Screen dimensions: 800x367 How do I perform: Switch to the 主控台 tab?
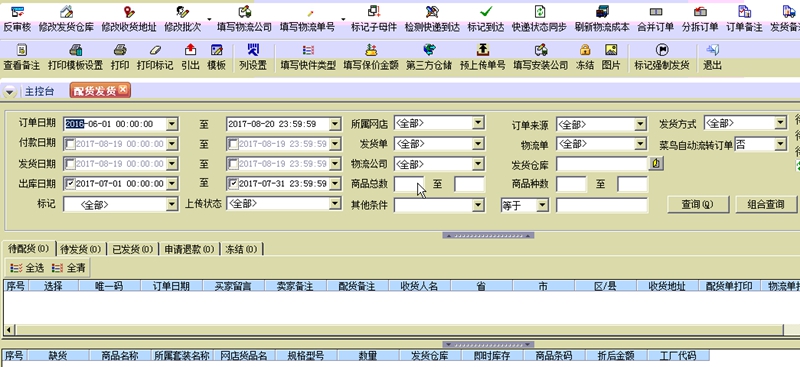pos(39,91)
